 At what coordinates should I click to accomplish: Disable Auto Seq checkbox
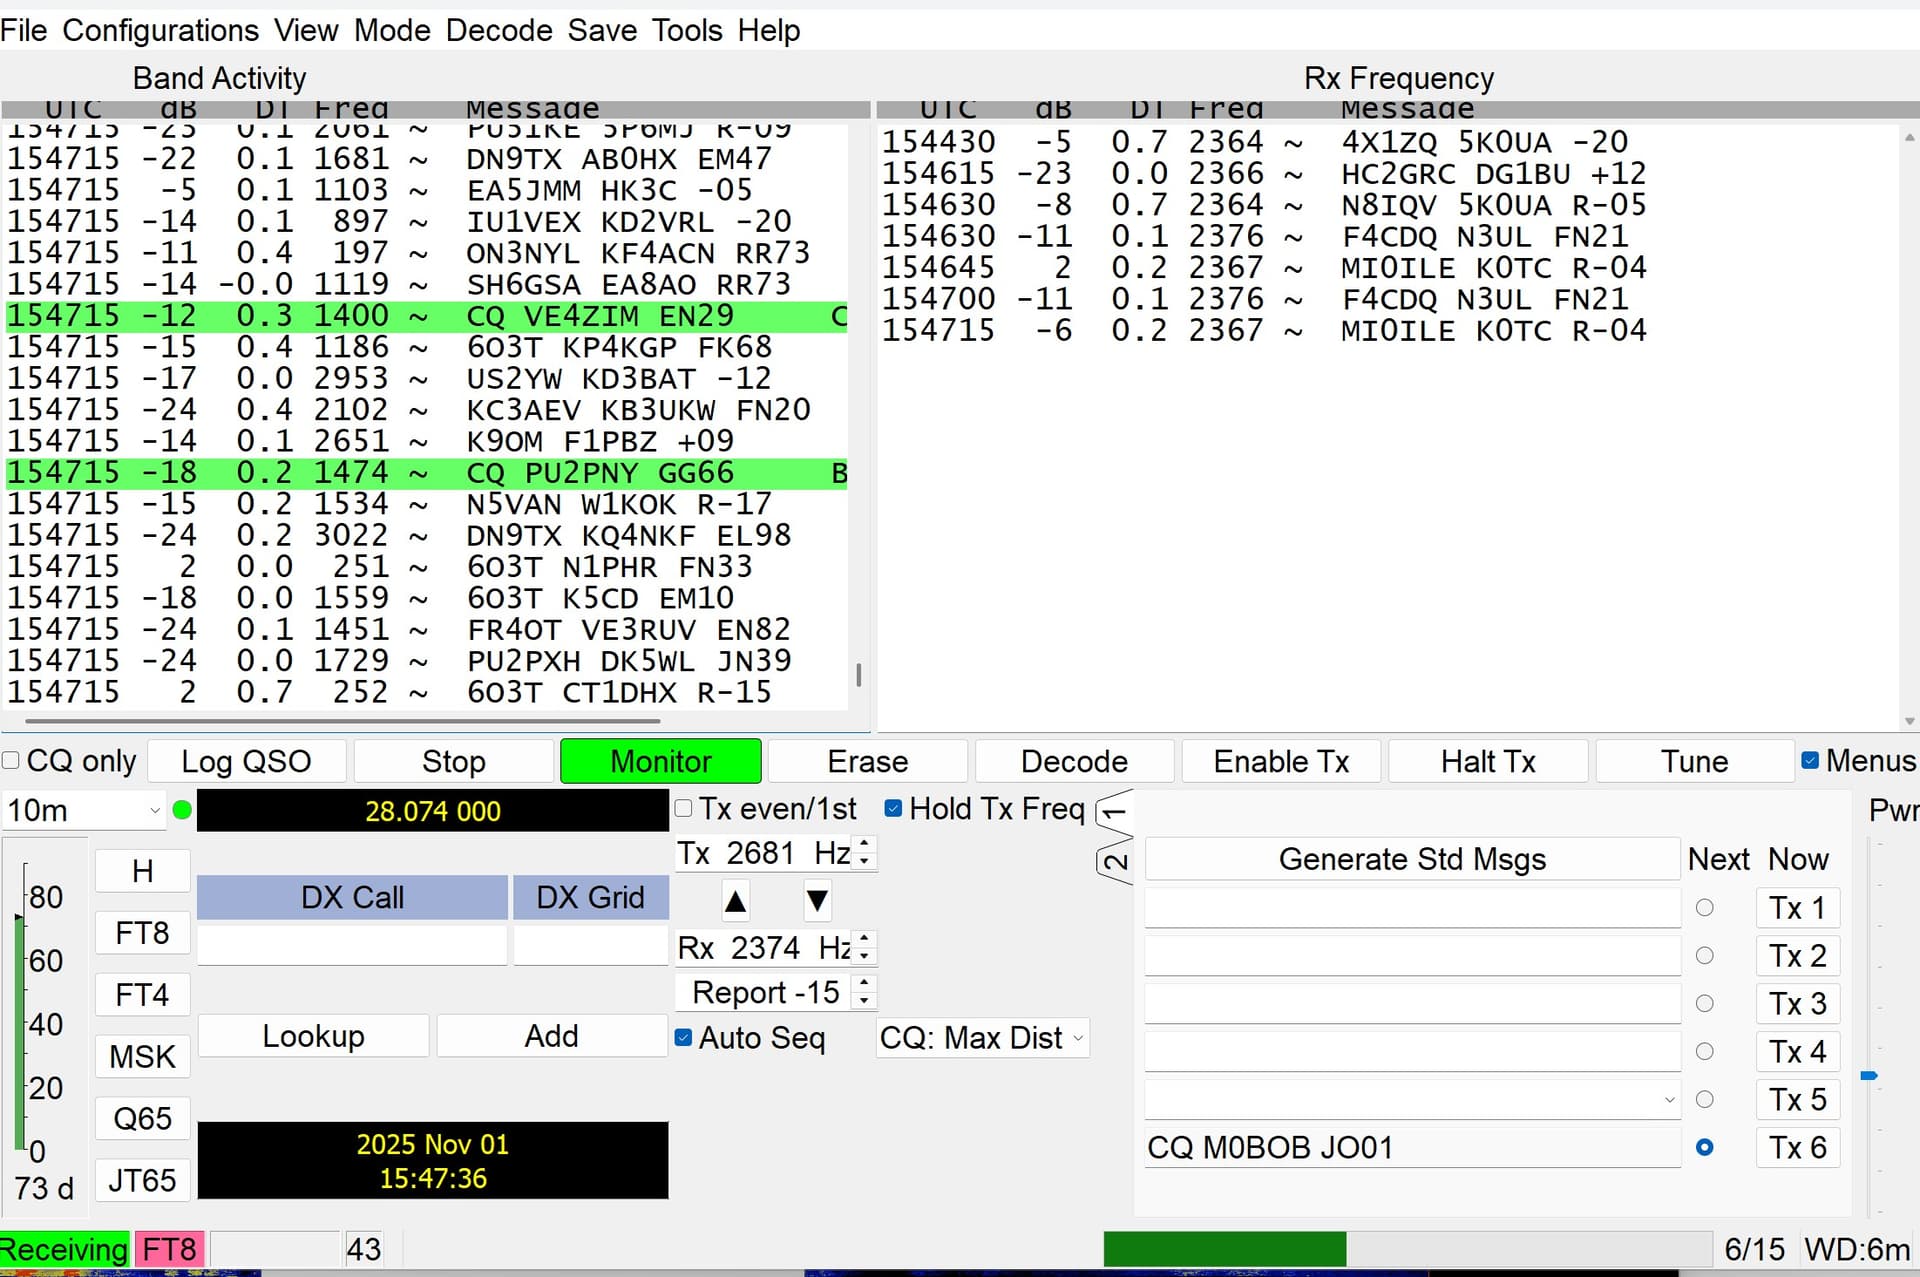[684, 1038]
